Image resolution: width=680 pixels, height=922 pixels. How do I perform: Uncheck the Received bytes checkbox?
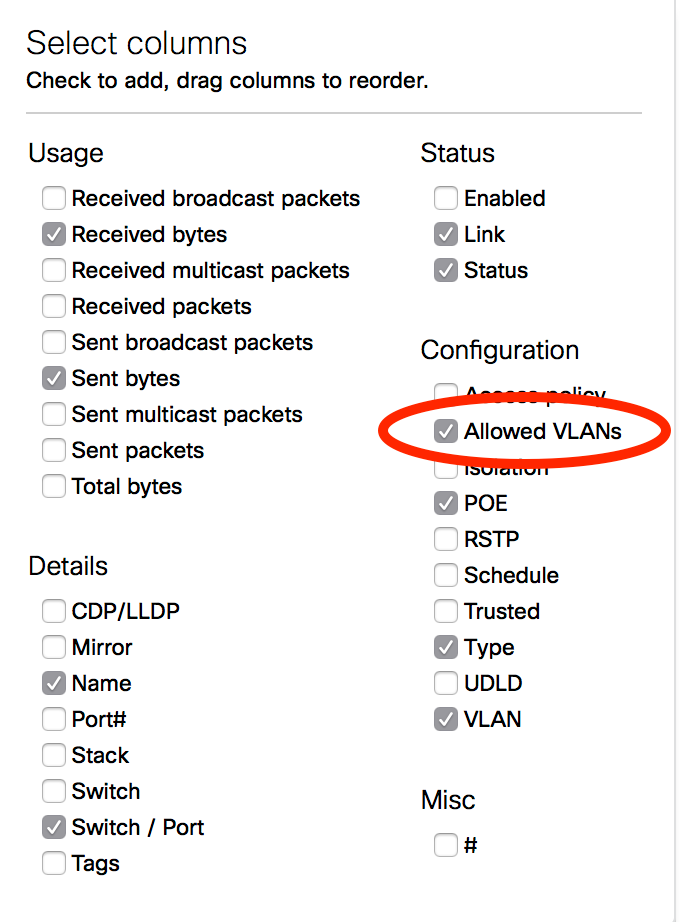(54, 235)
